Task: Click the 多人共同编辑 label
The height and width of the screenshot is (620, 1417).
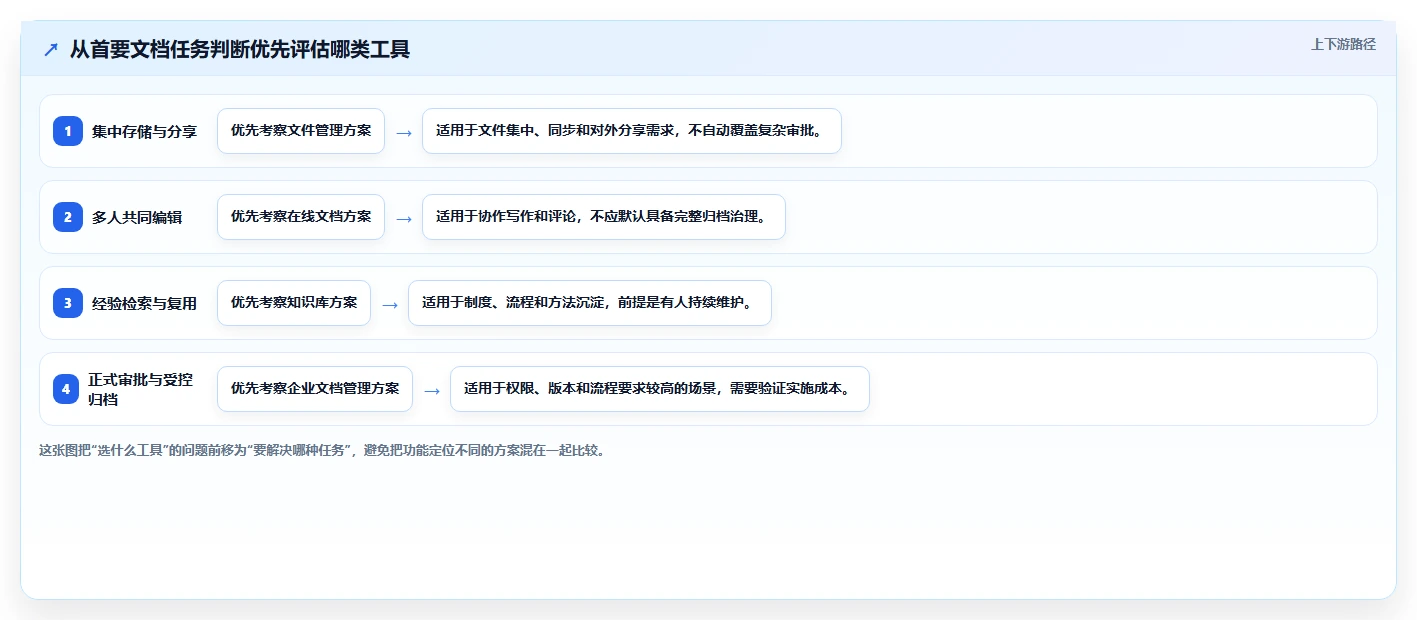Action: (137, 217)
